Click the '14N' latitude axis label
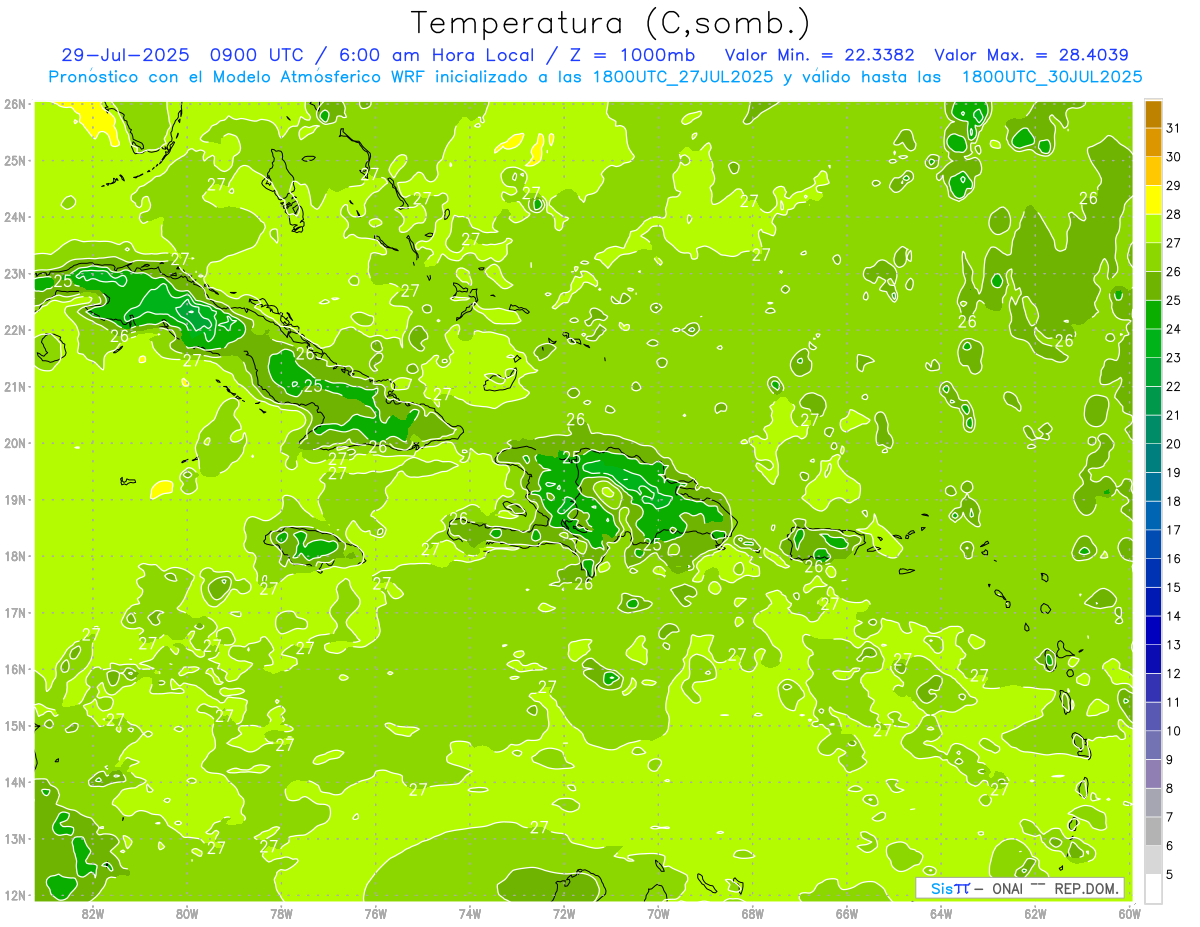 (14, 782)
